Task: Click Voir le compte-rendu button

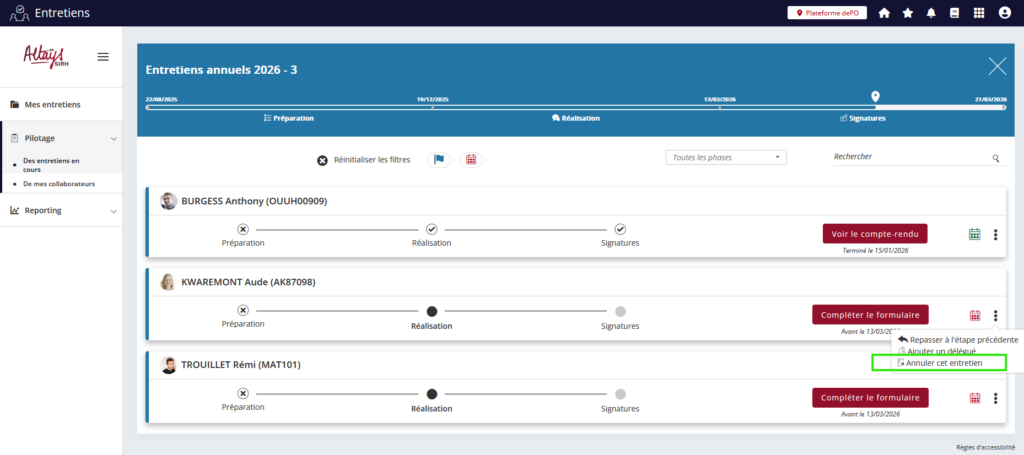Action: [875, 233]
